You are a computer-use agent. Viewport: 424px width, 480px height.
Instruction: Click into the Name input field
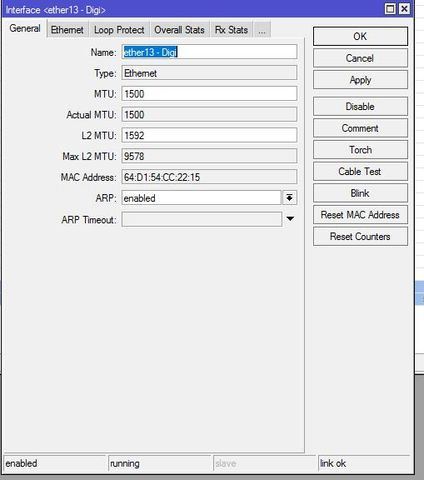pyautogui.click(x=209, y=52)
